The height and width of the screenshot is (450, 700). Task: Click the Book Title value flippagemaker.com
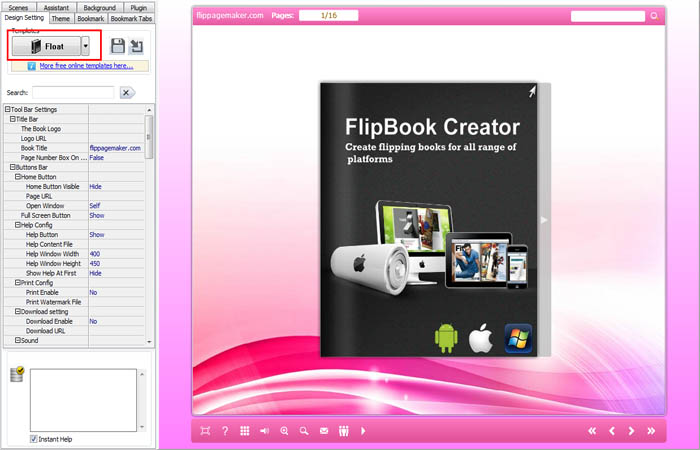pos(115,148)
